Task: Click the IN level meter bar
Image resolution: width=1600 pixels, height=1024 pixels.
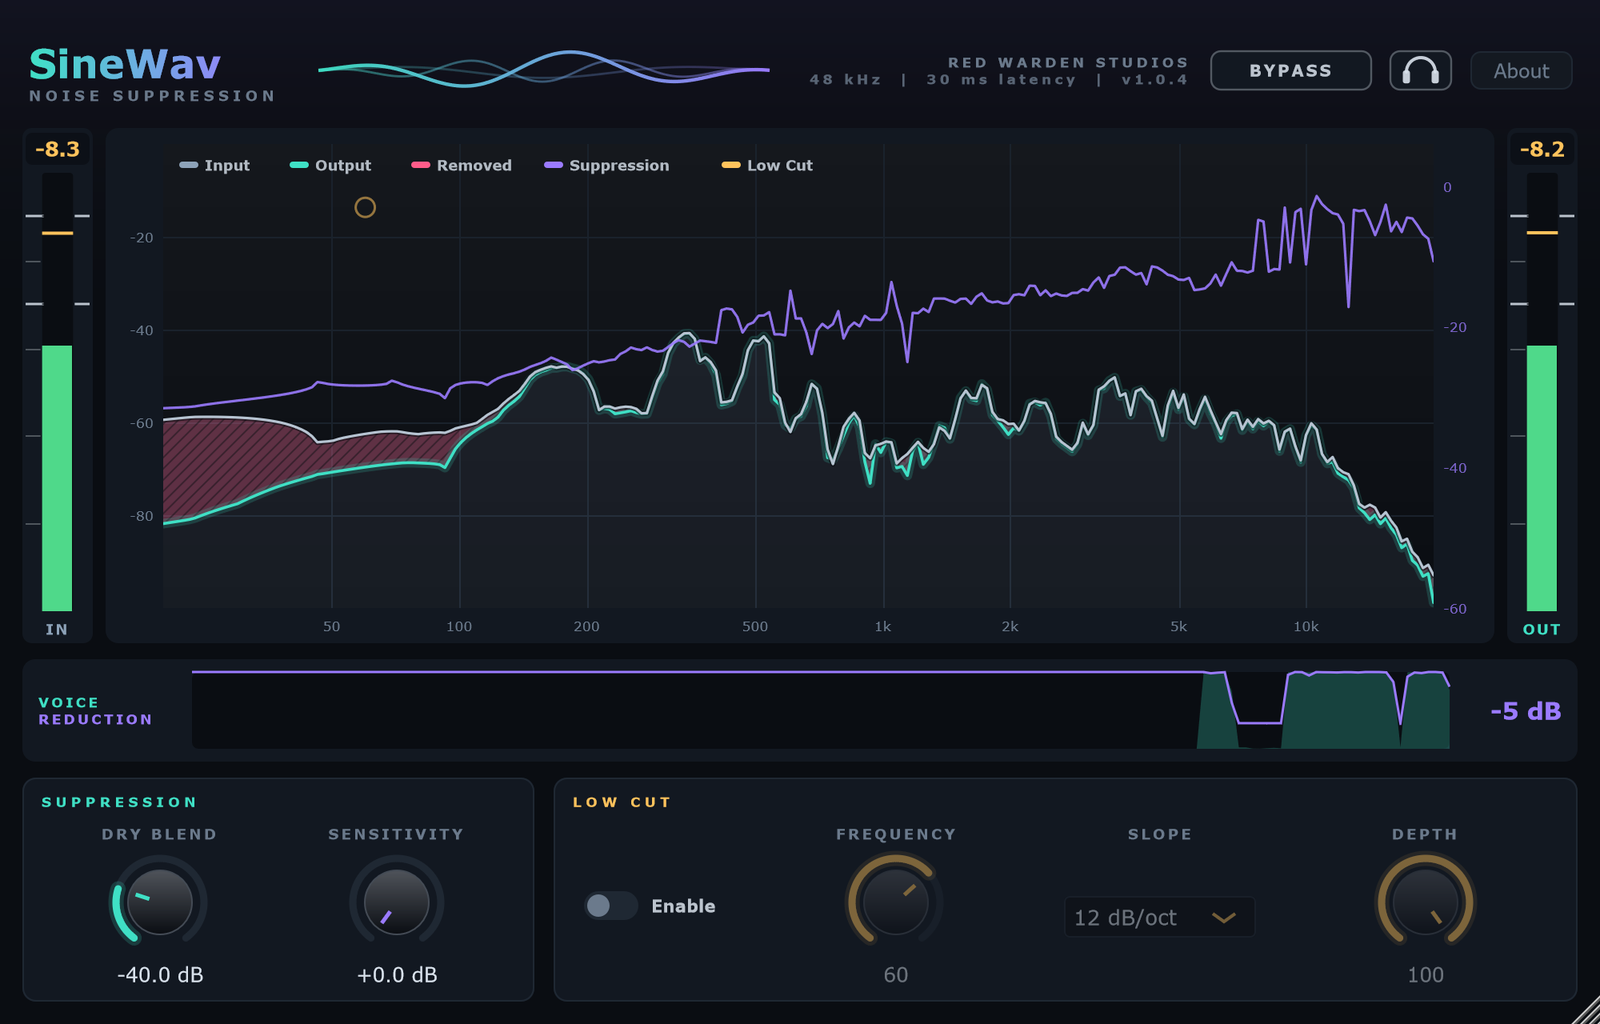Action: coord(57,392)
